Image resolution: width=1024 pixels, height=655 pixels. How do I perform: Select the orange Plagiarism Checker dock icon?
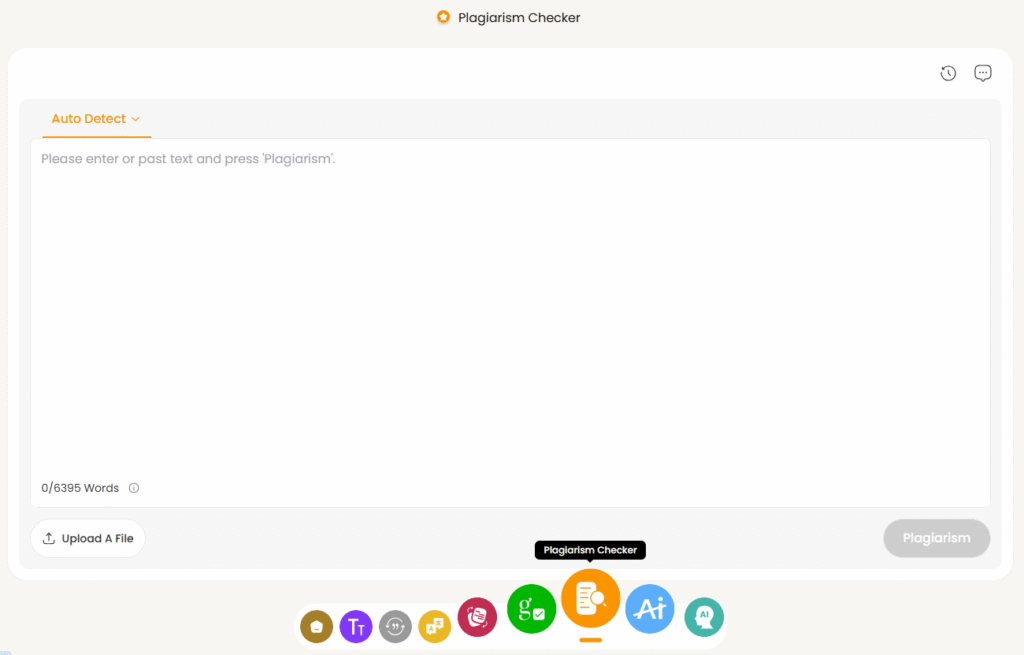(590, 598)
